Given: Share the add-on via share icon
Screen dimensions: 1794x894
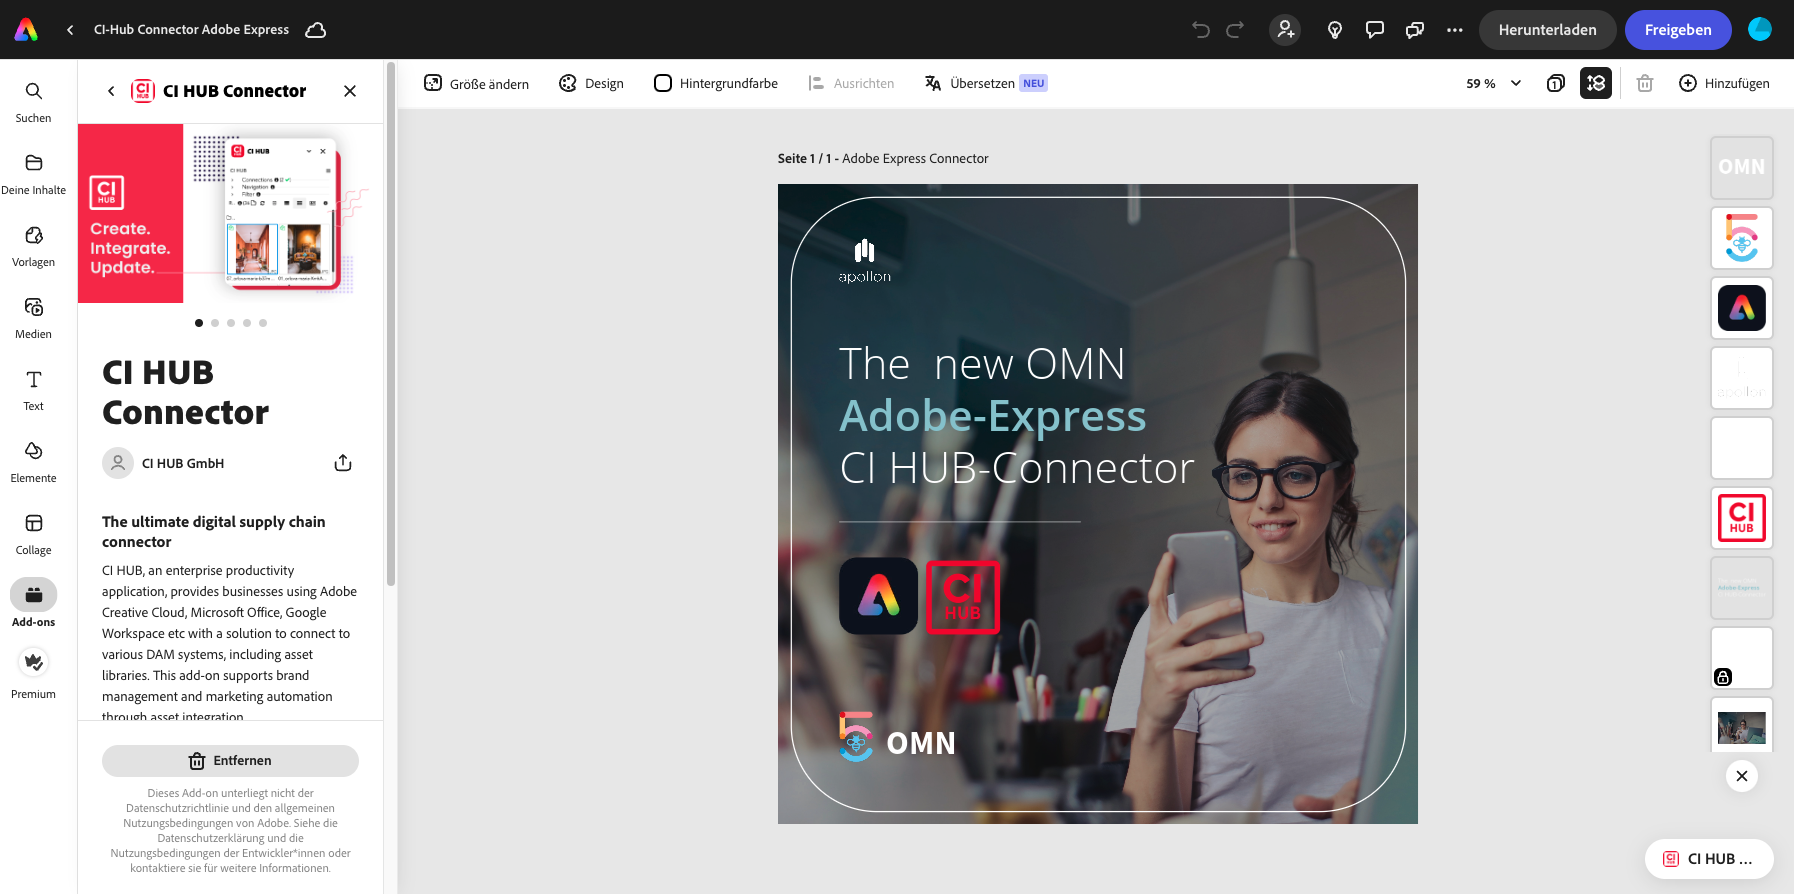Looking at the screenshot, I should coord(343,463).
